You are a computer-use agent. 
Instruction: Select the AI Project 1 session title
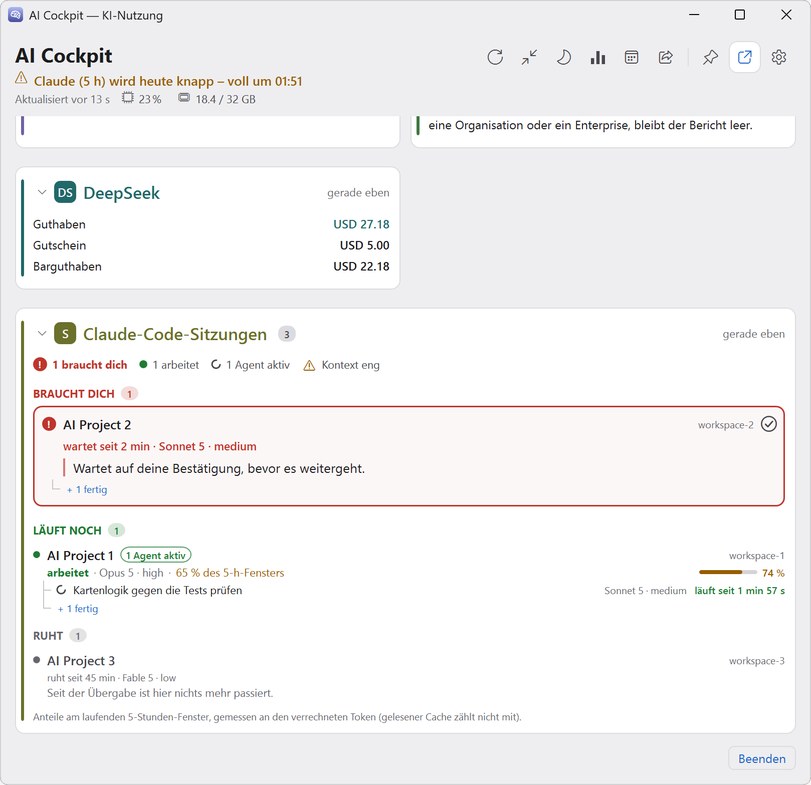click(80, 555)
